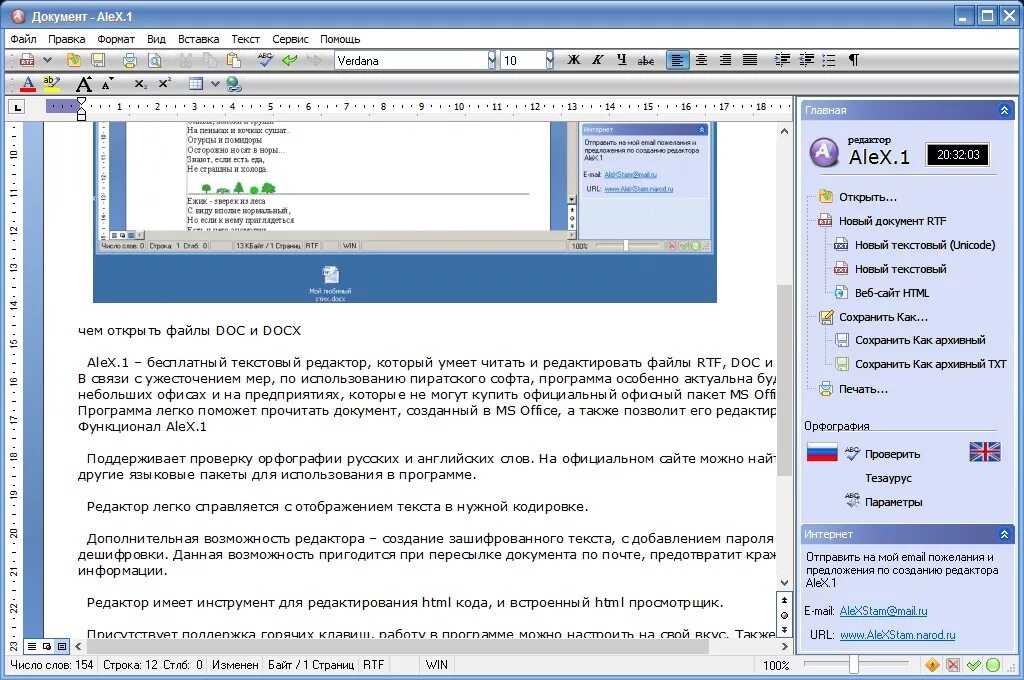Click the increase indent icon
This screenshot has height=680, width=1024.
(782, 60)
